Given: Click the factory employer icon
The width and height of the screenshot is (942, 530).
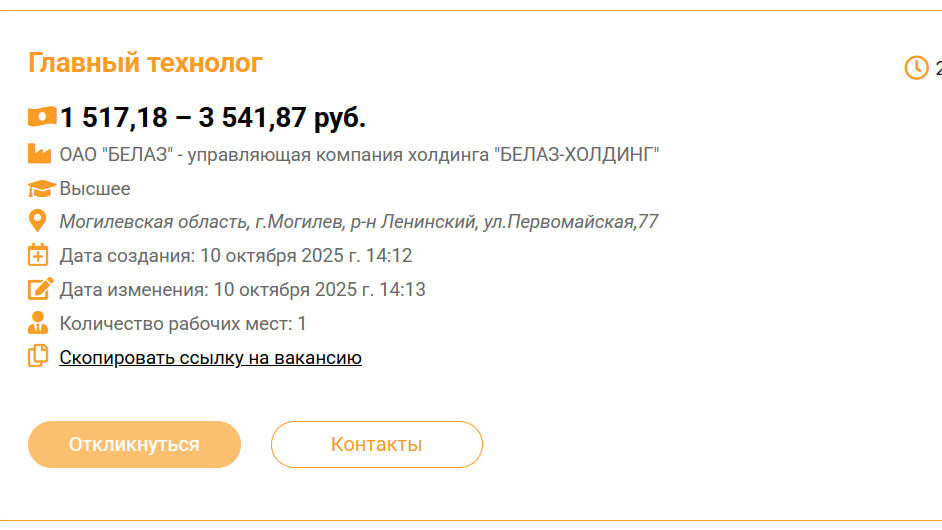Looking at the screenshot, I should [x=39, y=154].
